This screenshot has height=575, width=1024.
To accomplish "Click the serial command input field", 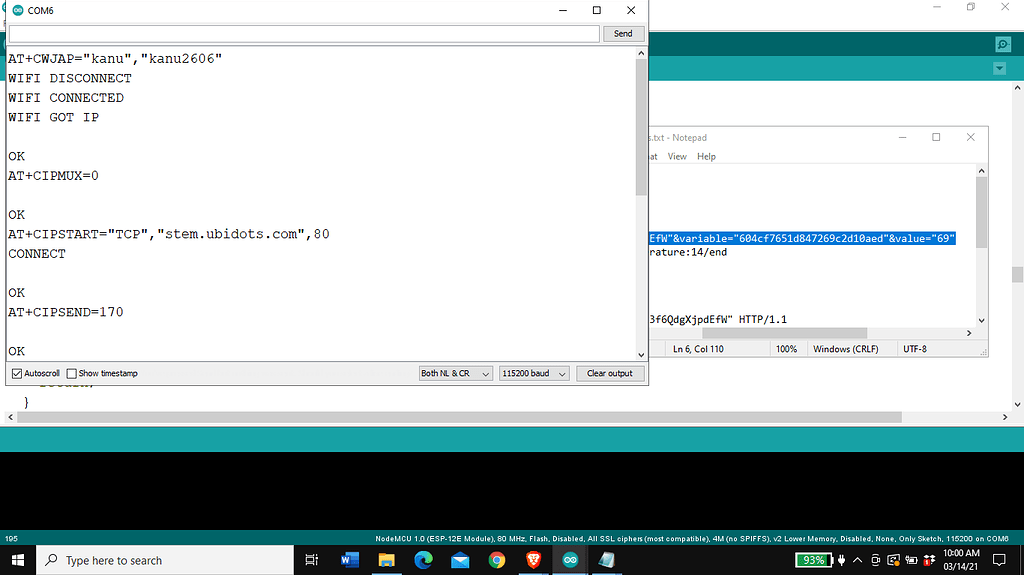I will point(304,33).
